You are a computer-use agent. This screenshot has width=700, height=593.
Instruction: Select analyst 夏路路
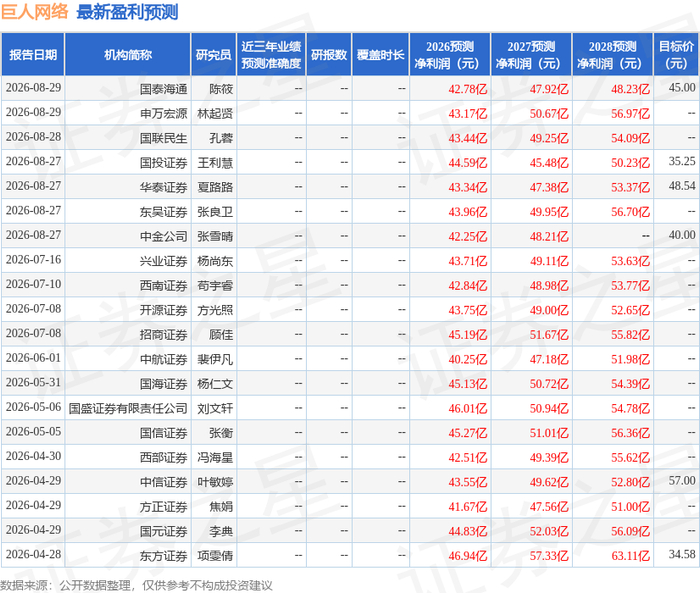[x=215, y=187]
